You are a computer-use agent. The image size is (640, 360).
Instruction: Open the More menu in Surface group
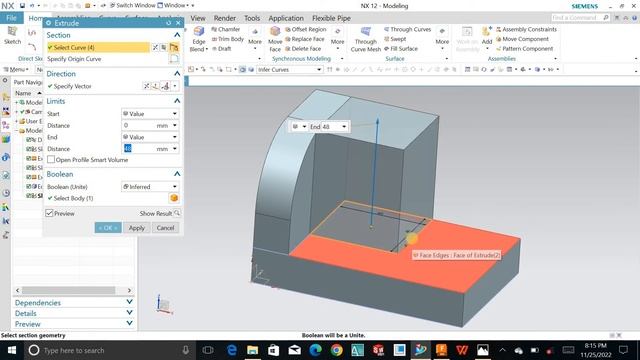click(442, 38)
